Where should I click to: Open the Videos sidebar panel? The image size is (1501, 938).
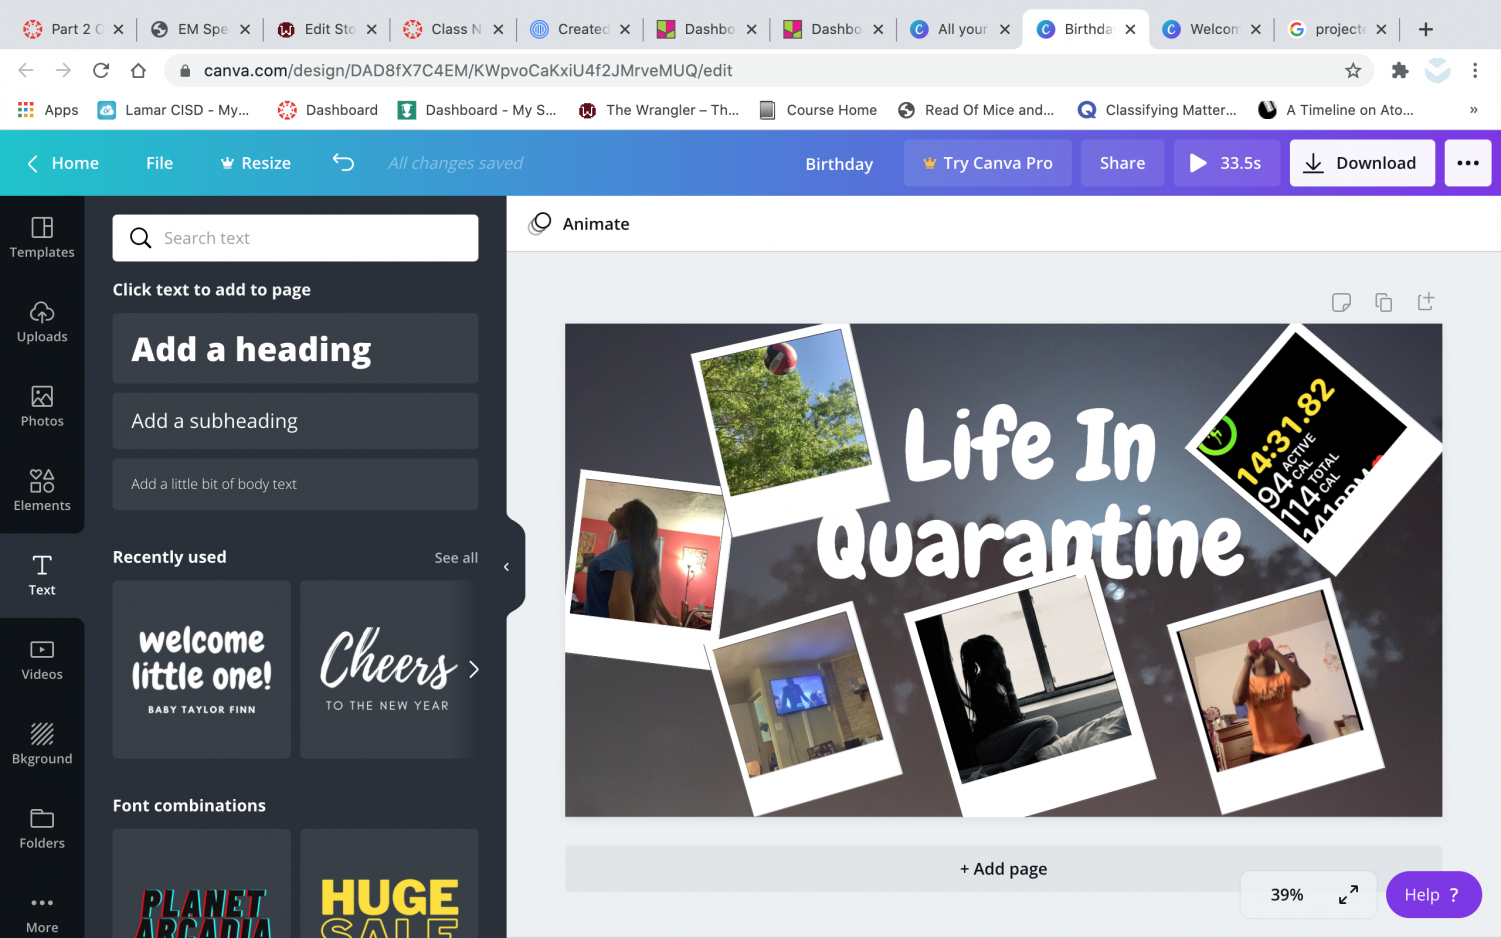click(42, 660)
